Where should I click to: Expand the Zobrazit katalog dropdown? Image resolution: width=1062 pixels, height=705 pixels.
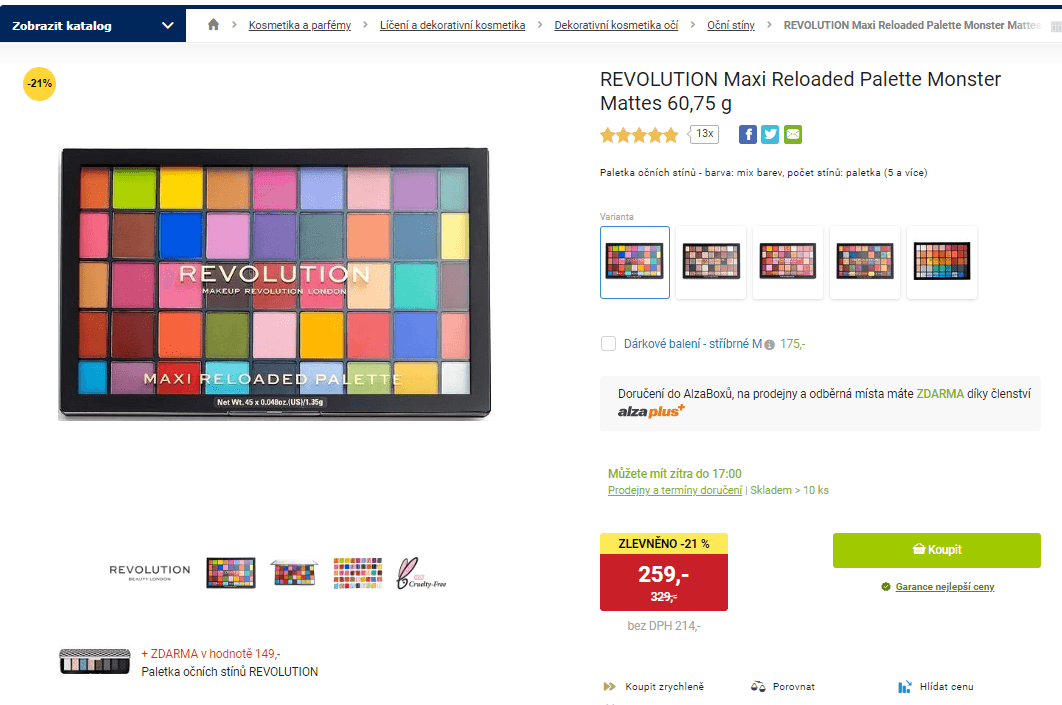coord(93,25)
